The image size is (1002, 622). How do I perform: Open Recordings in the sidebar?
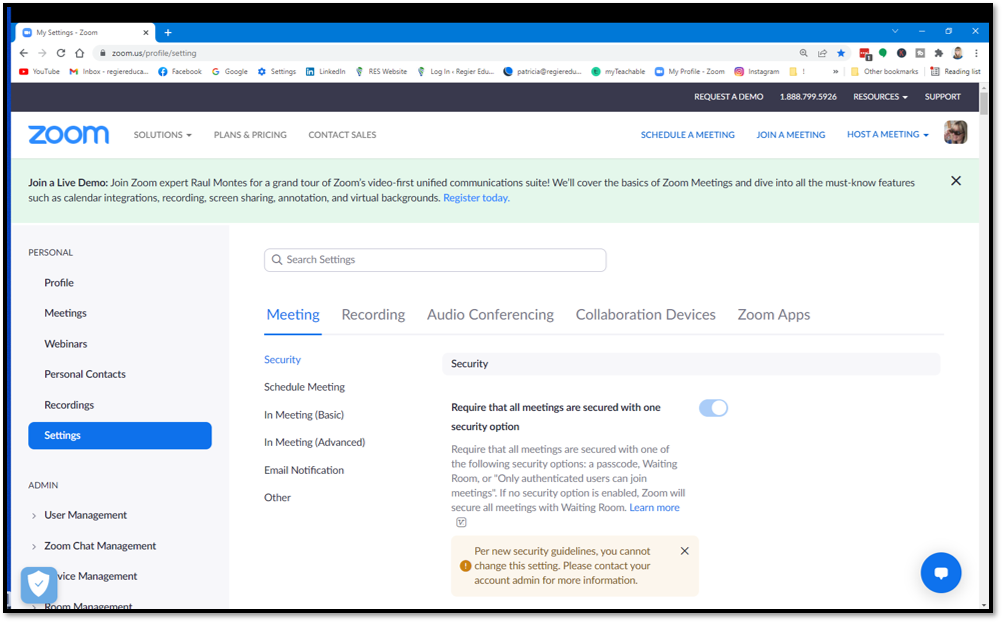[69, 405]
